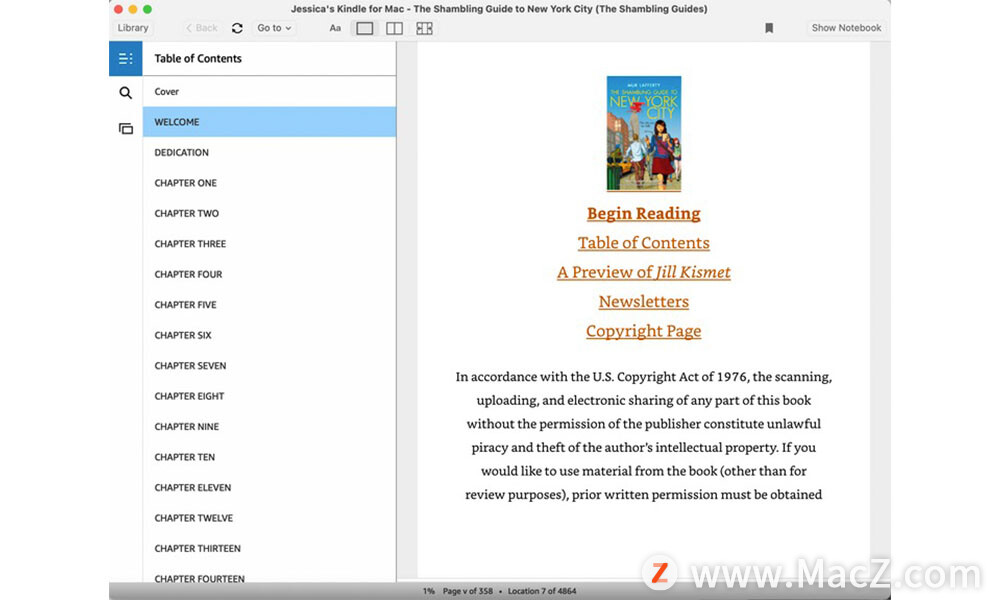
Task: Click the 1% reading progress indicator
Action: [429, 591]
